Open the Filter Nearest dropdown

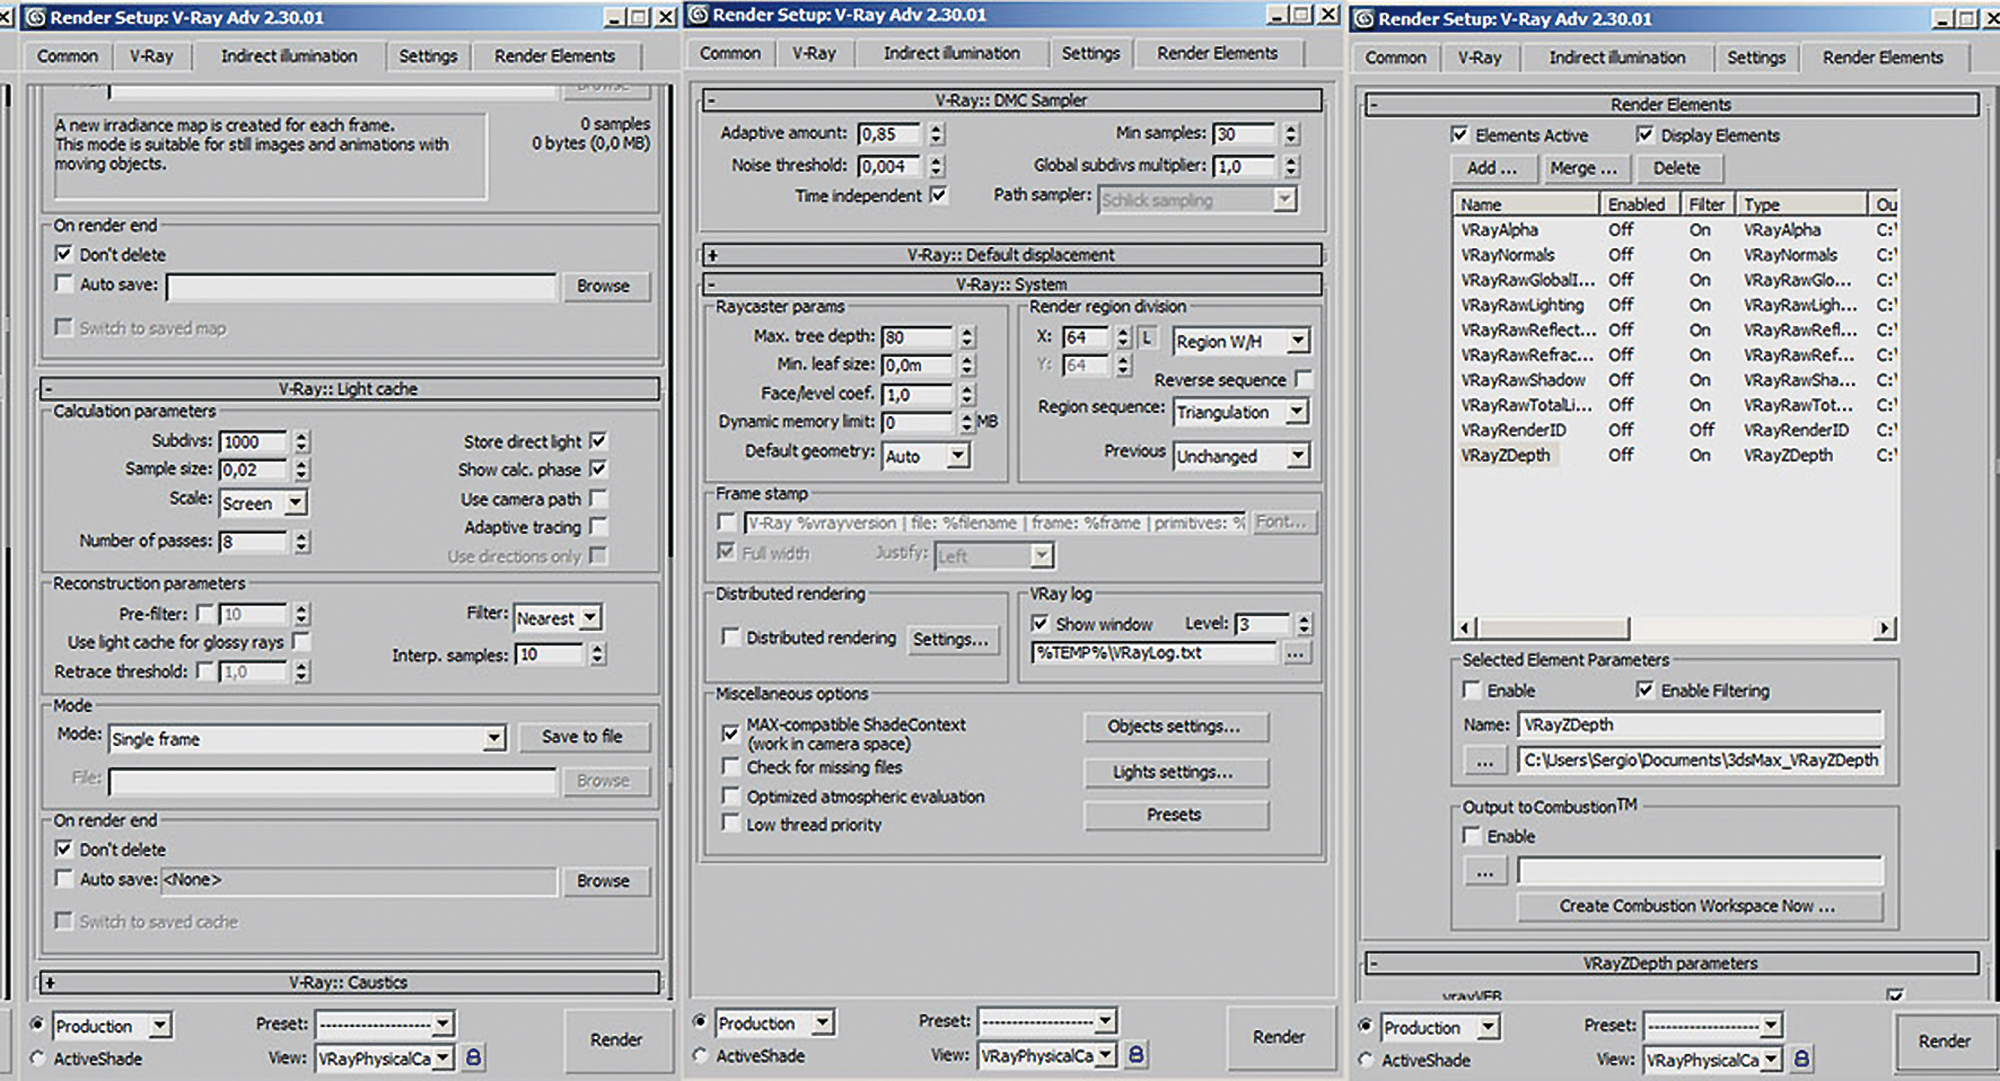(x=590, y=618)
